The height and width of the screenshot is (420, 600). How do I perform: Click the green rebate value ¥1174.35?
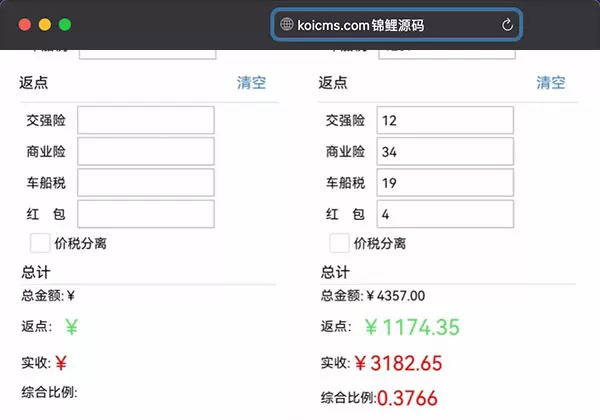point(412,327)
